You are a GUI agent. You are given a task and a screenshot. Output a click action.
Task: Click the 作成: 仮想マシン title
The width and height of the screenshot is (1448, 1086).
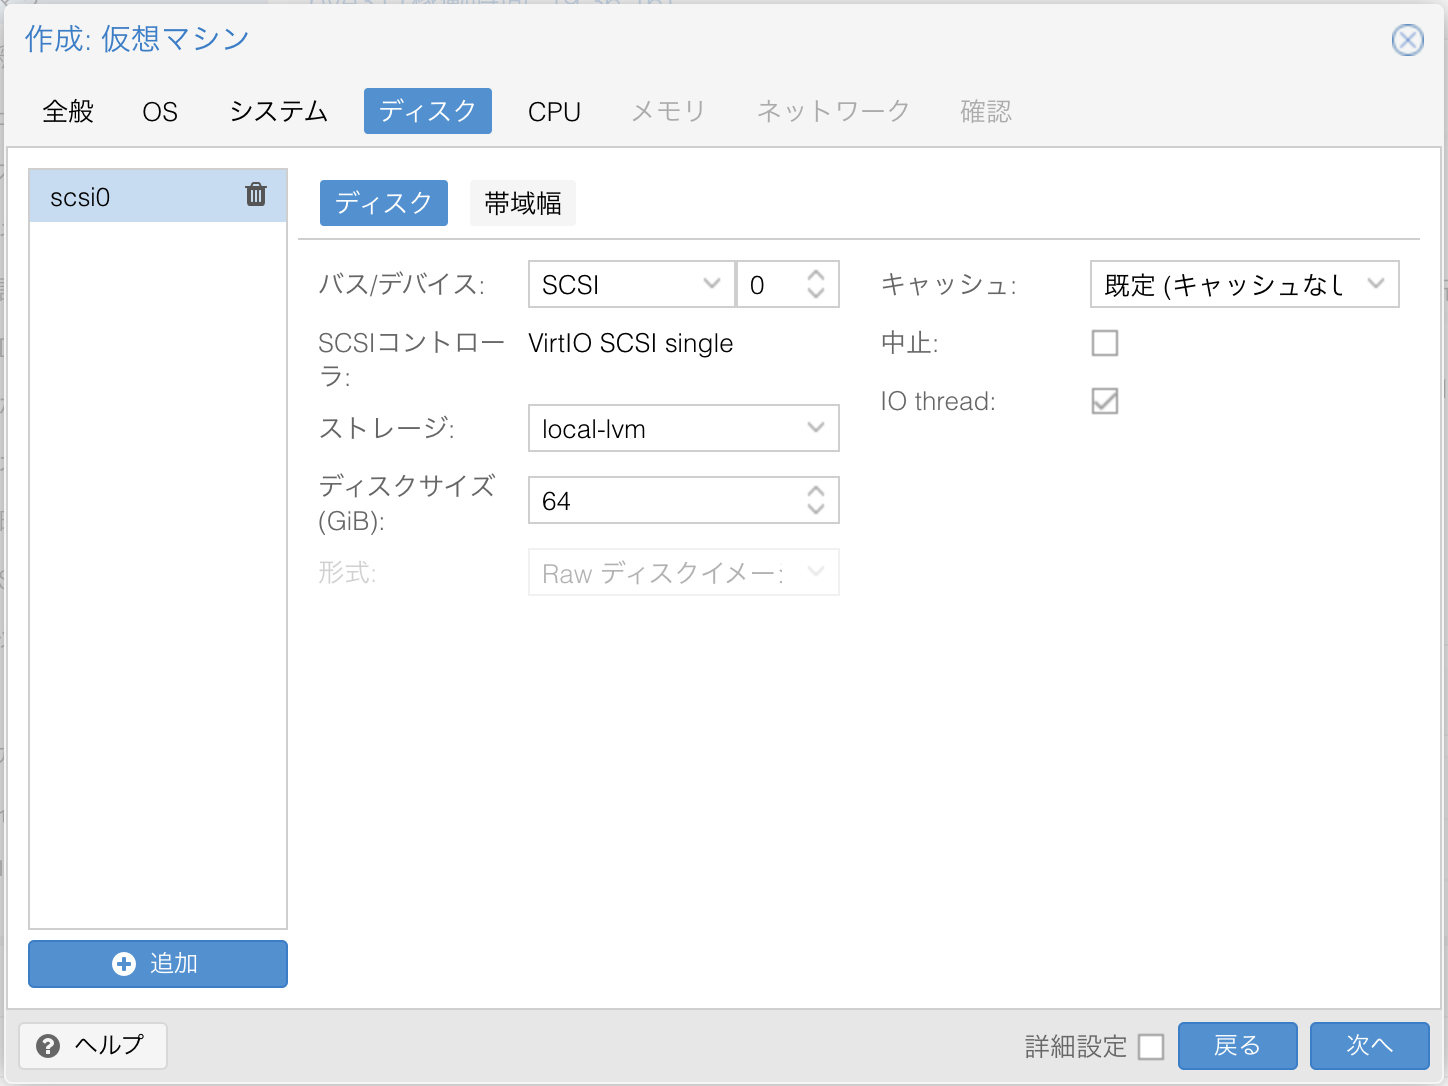[x=137, y=39]
